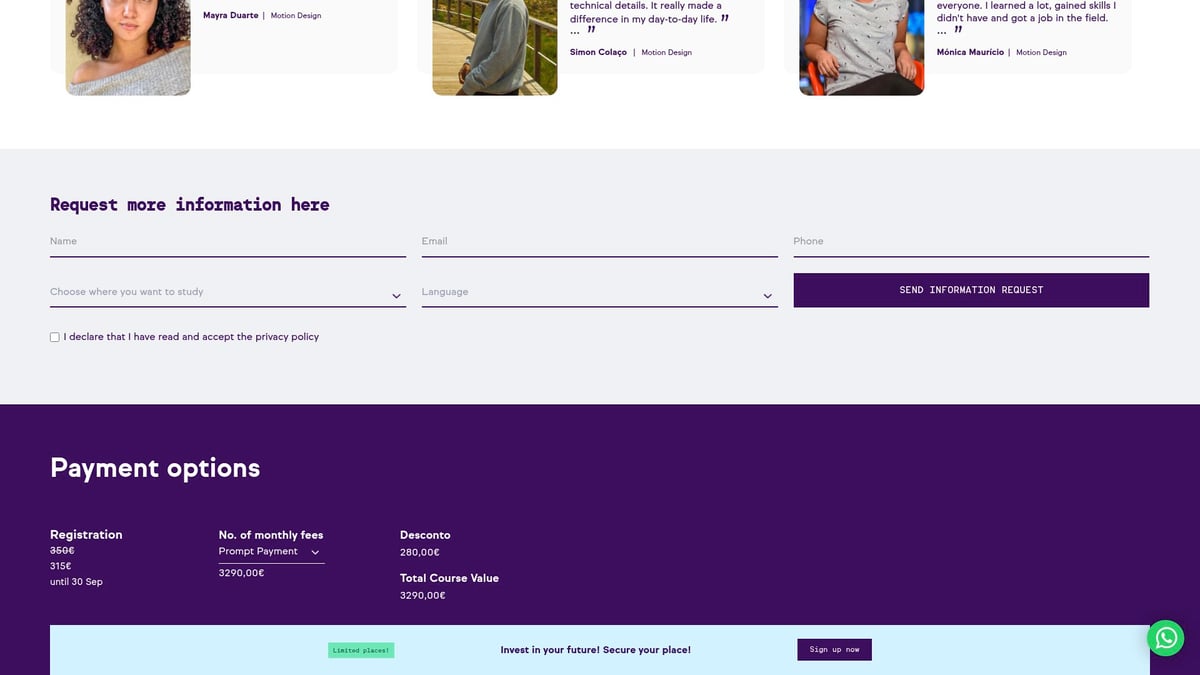Screen dimensions: 1200x675
Task: Click the 'Limited places!' green badge
Action: point(361,651)
